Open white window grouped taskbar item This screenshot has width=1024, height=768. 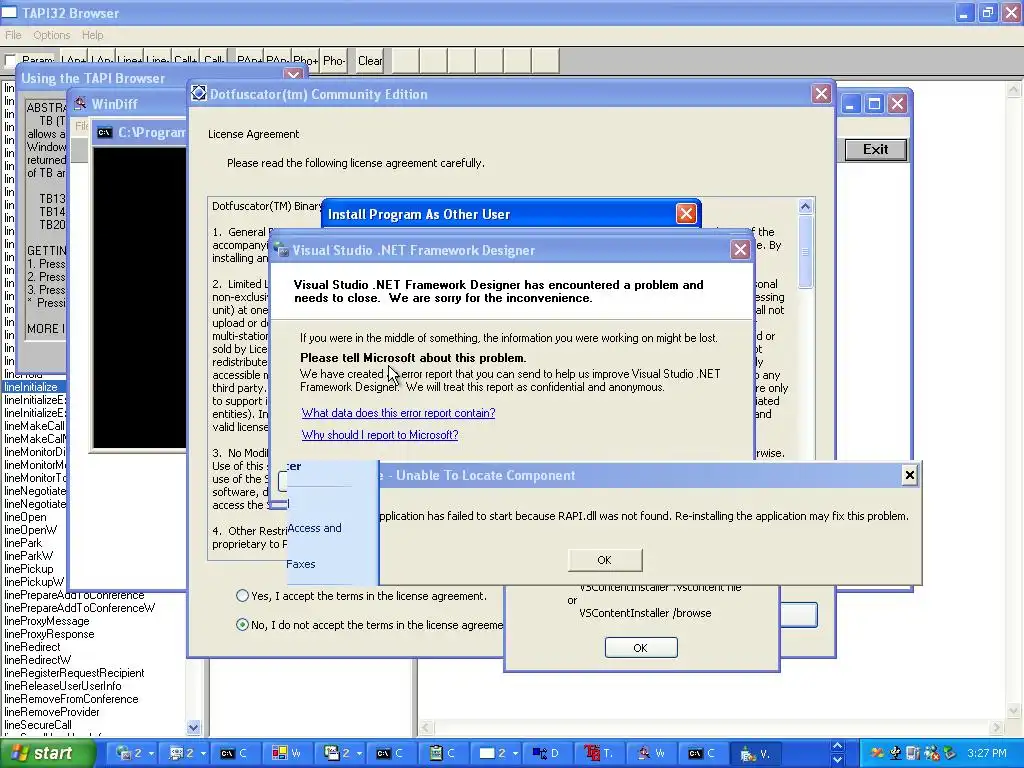coord(496,753)
